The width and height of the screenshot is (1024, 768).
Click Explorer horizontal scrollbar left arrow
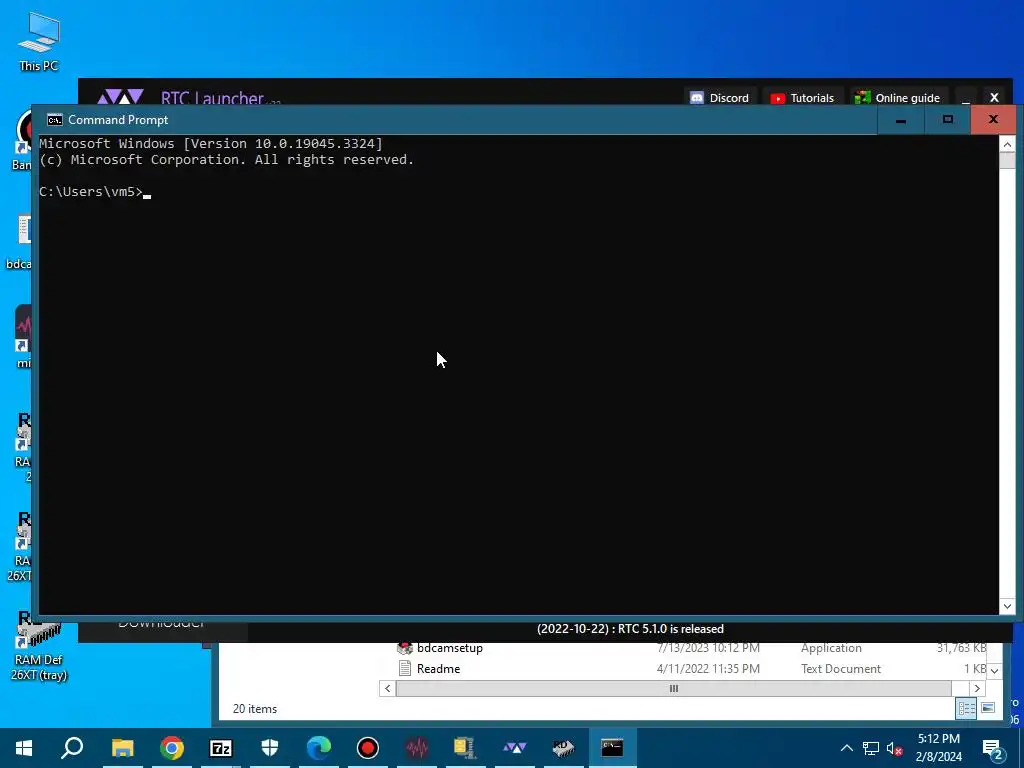pos(387,688)
